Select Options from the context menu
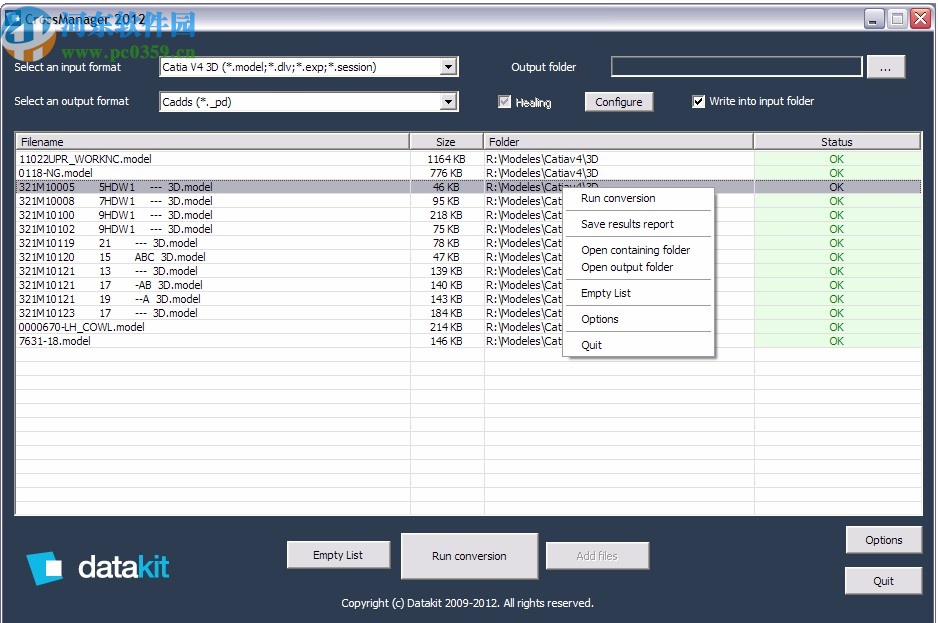The image size is (938, 623). coord(600,319)
